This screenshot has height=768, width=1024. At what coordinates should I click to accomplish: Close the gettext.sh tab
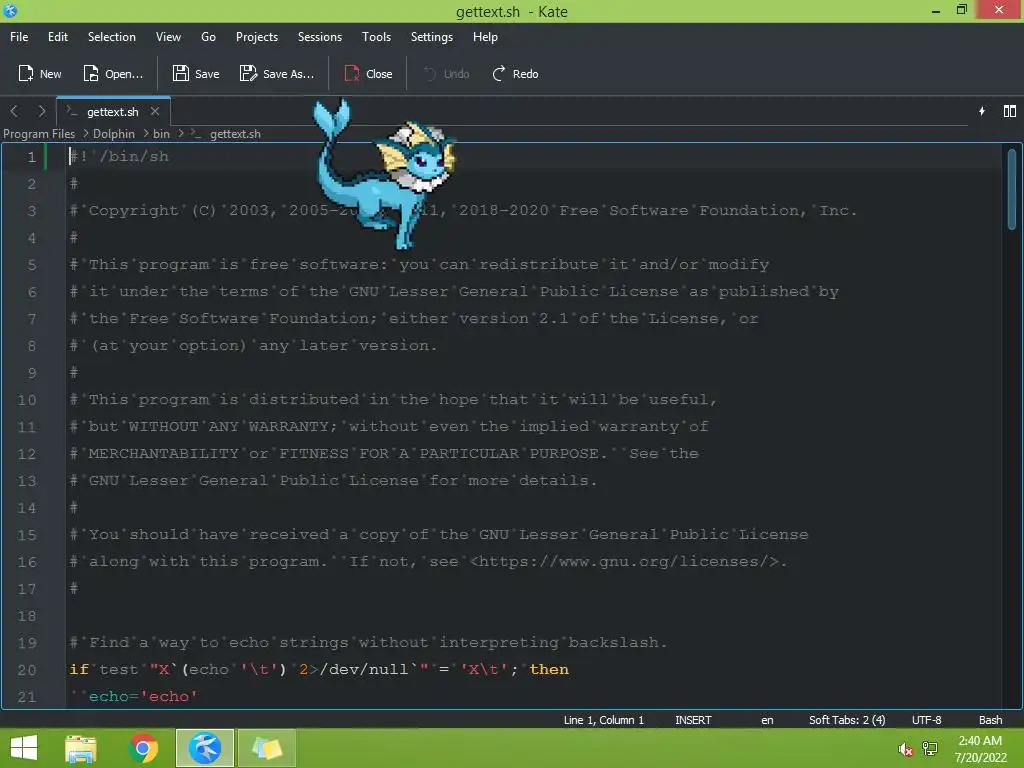click(155, 112)
